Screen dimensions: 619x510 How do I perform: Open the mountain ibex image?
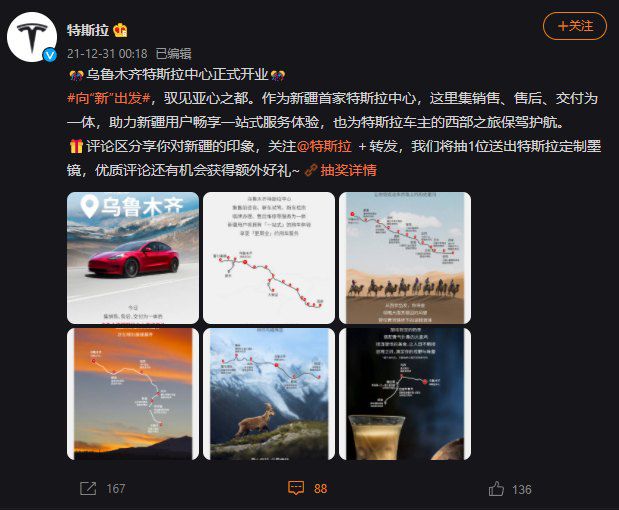tap(269, 394)
